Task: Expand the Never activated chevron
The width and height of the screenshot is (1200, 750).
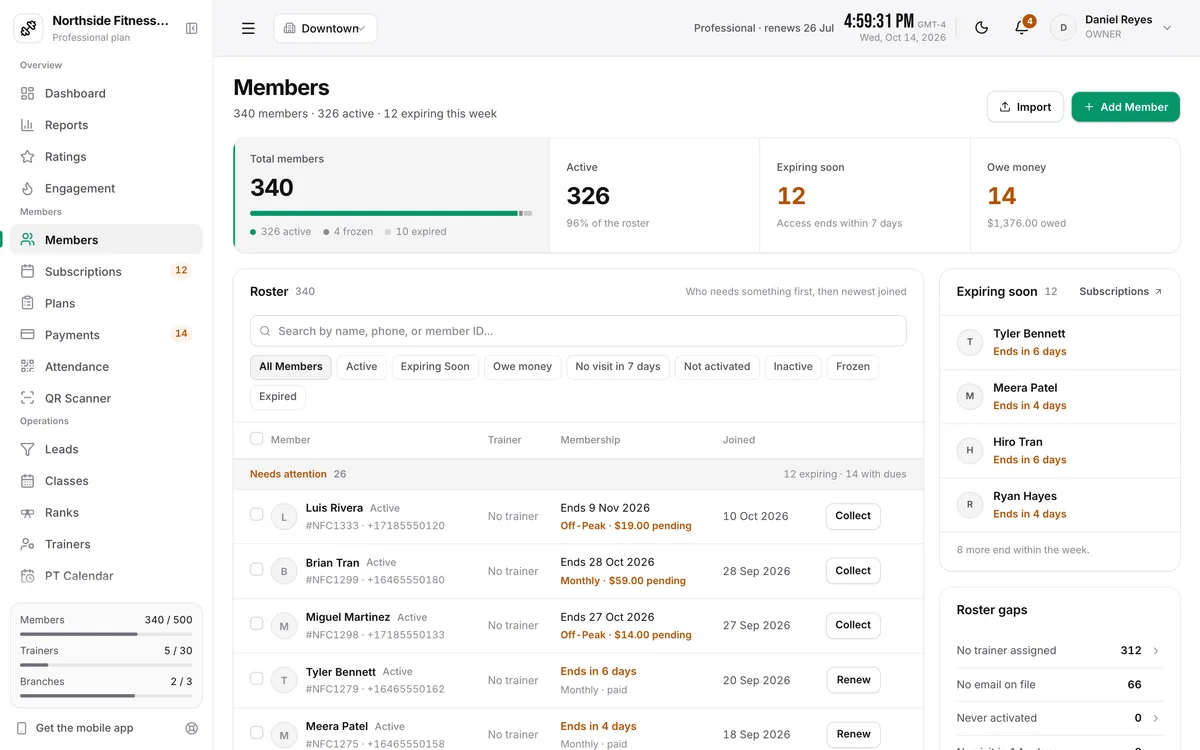Action: tap(1156, 718)
